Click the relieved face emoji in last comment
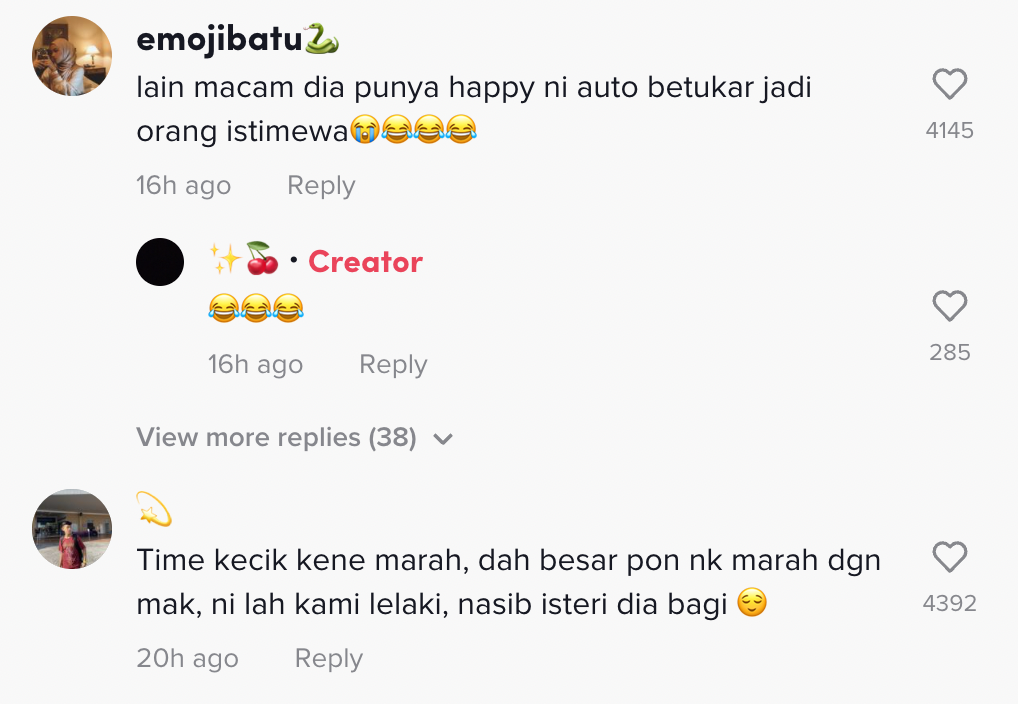Viewport: 1018px width, 704px height. pyautogui.click(x=751, y=604)
